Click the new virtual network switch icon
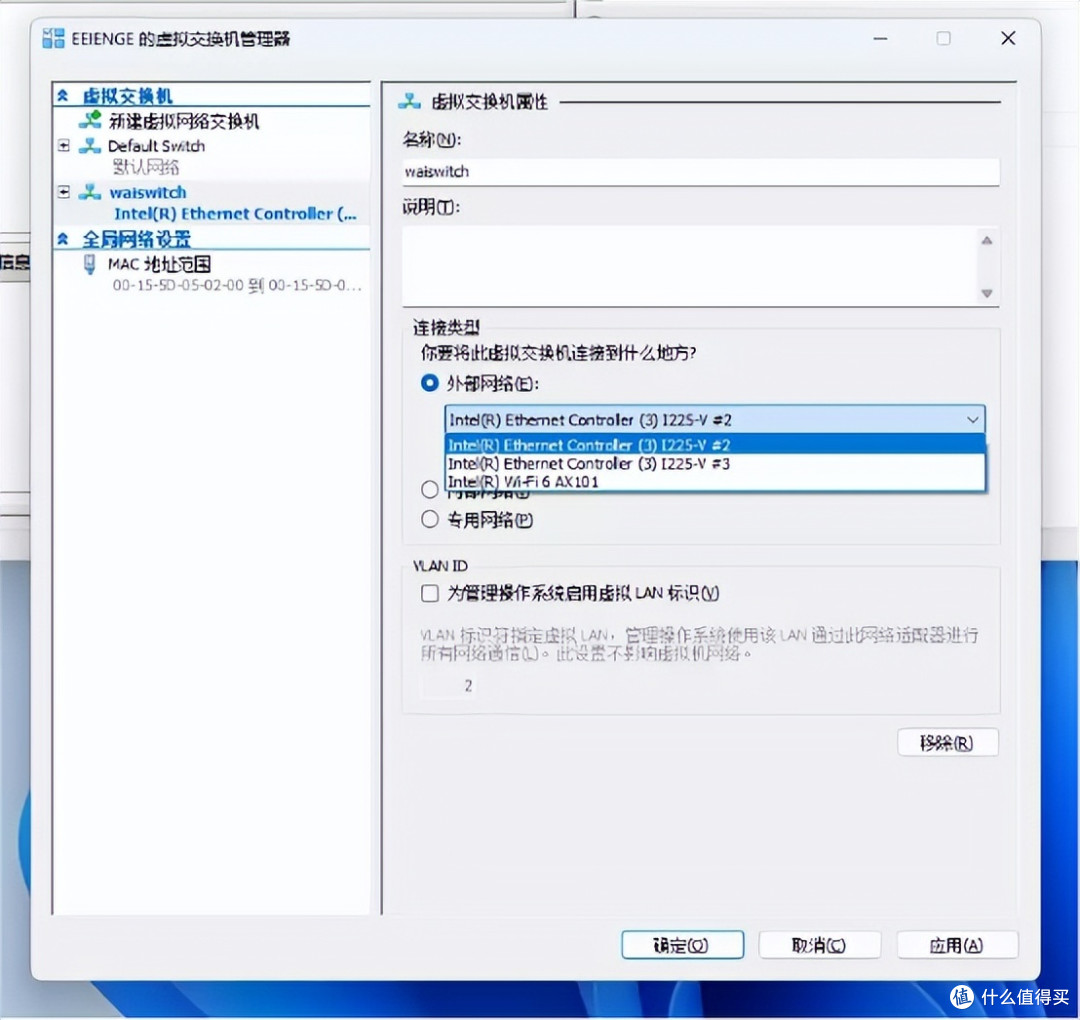This screenshot has width=1080, height=1020. coord(90,120)
